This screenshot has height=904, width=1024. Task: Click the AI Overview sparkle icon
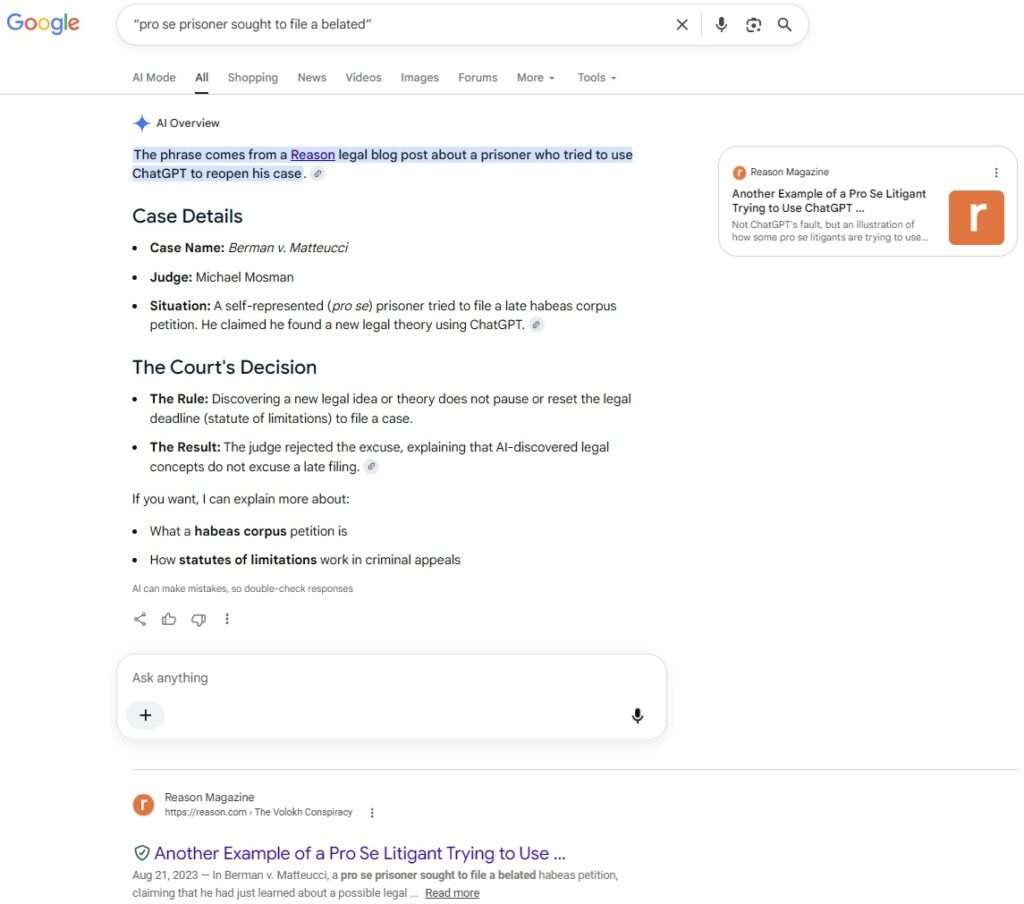point(141,123)
